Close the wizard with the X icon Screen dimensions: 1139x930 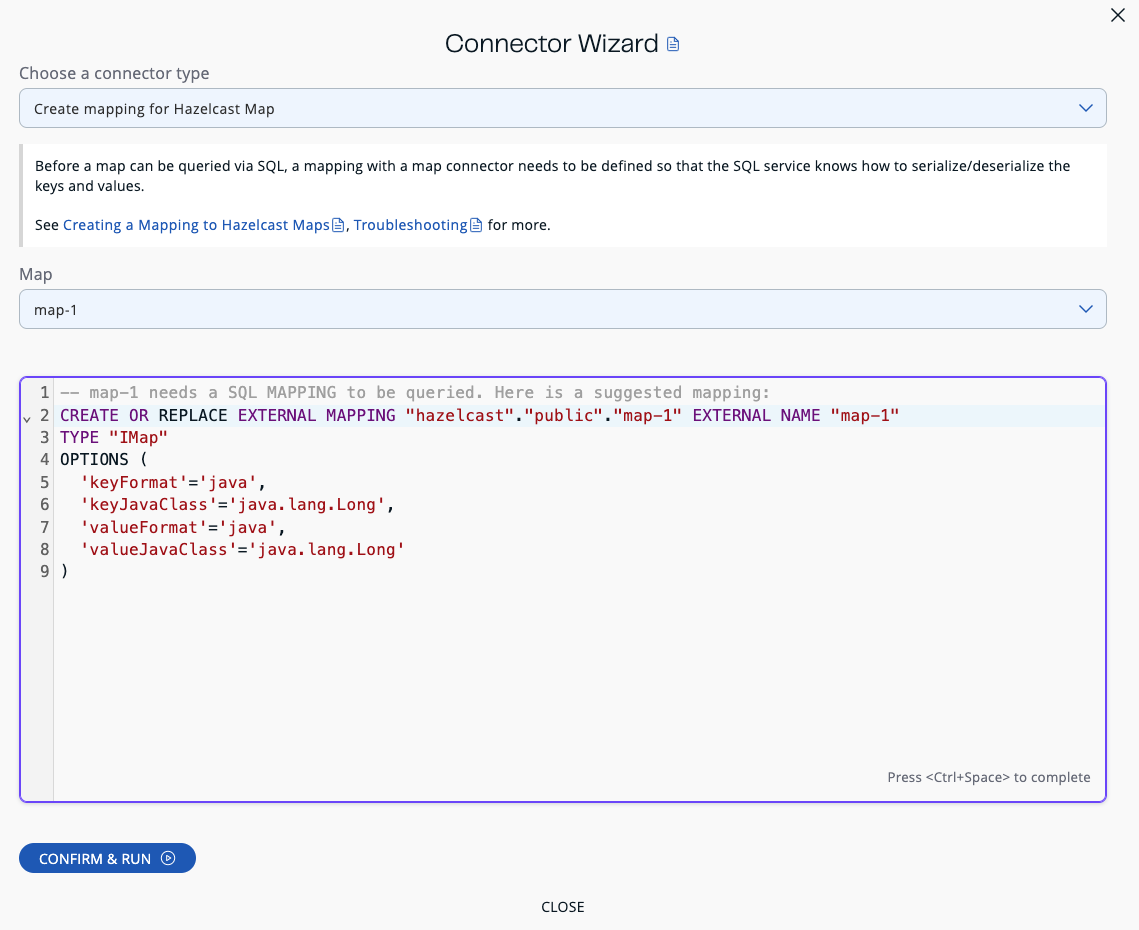click(x=1117, y=15)
